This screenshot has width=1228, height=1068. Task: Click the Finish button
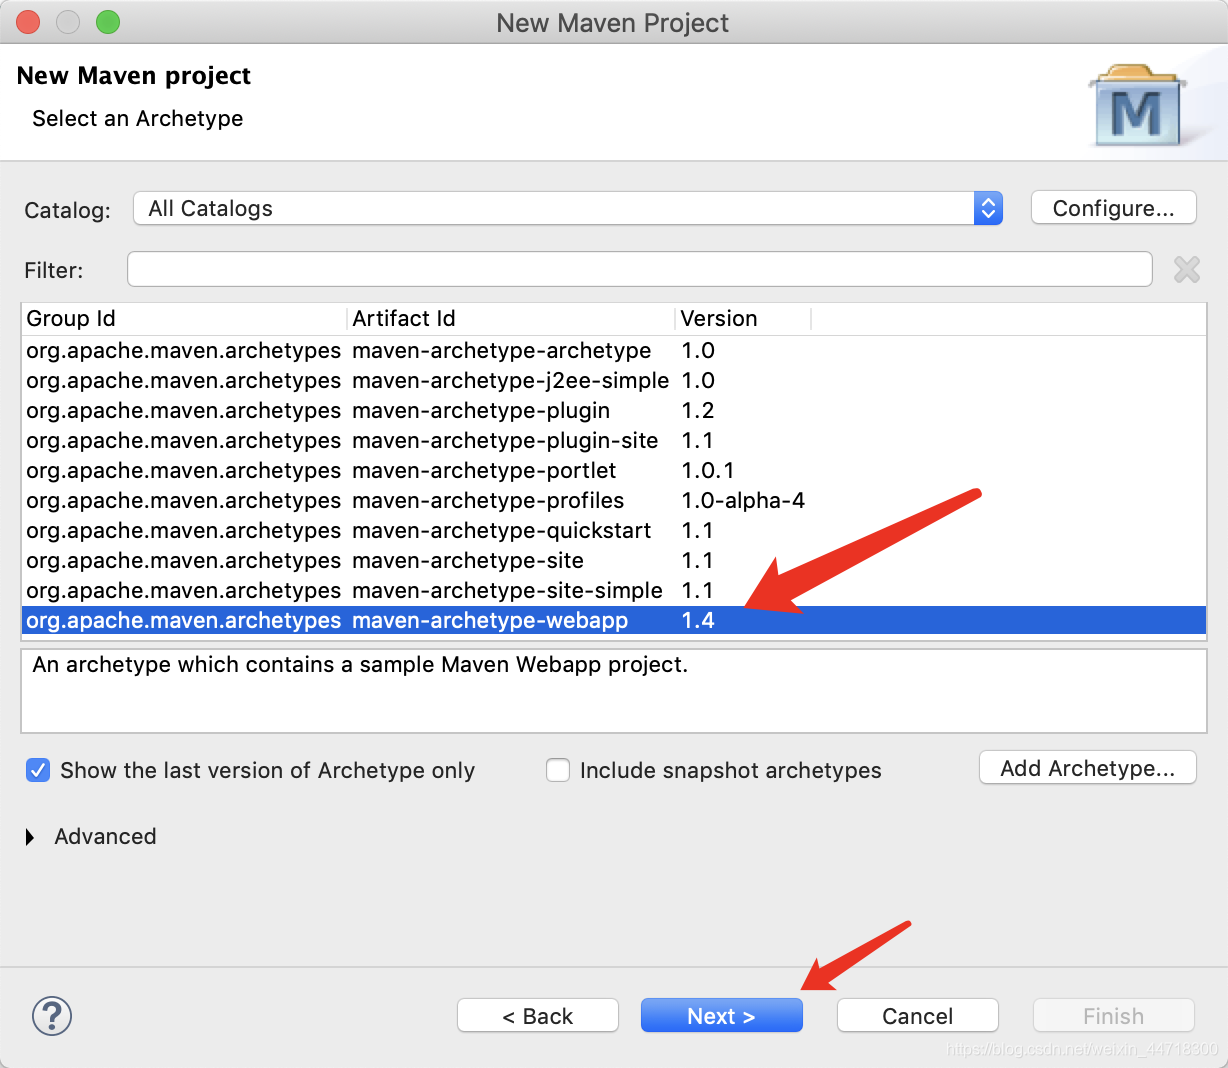(1113, 1016)
